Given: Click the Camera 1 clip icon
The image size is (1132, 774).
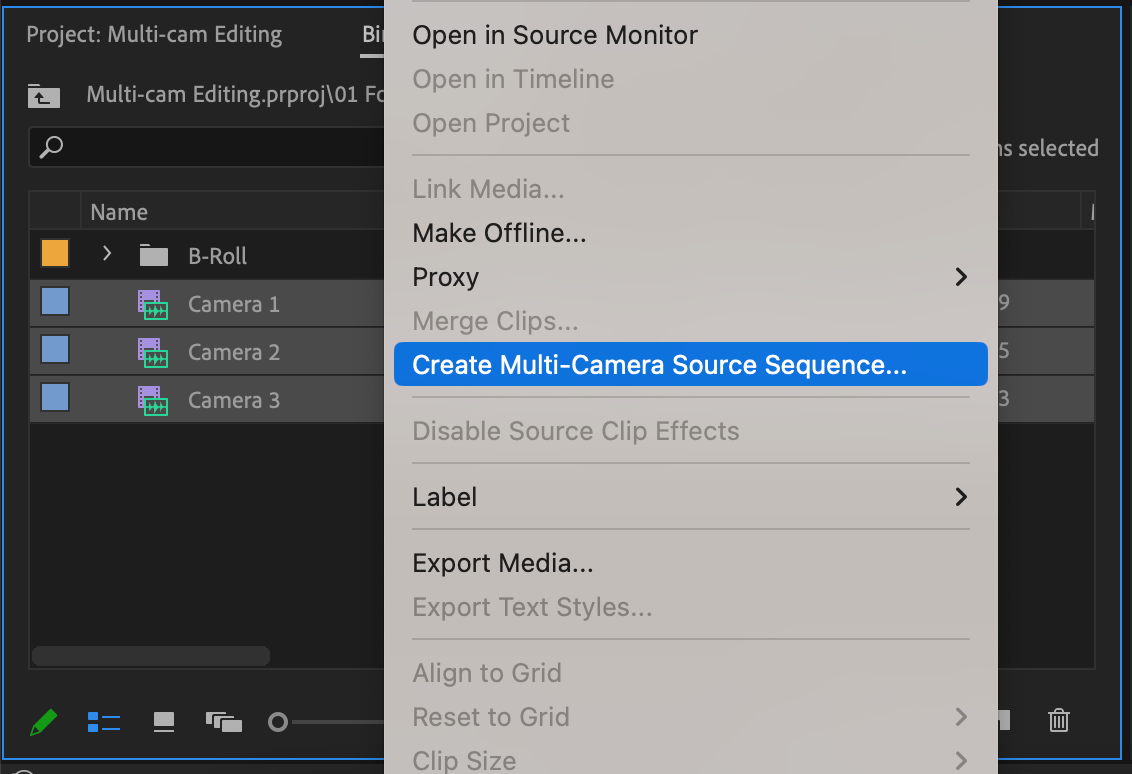Looking at the screenshot, I should [152, 304].
